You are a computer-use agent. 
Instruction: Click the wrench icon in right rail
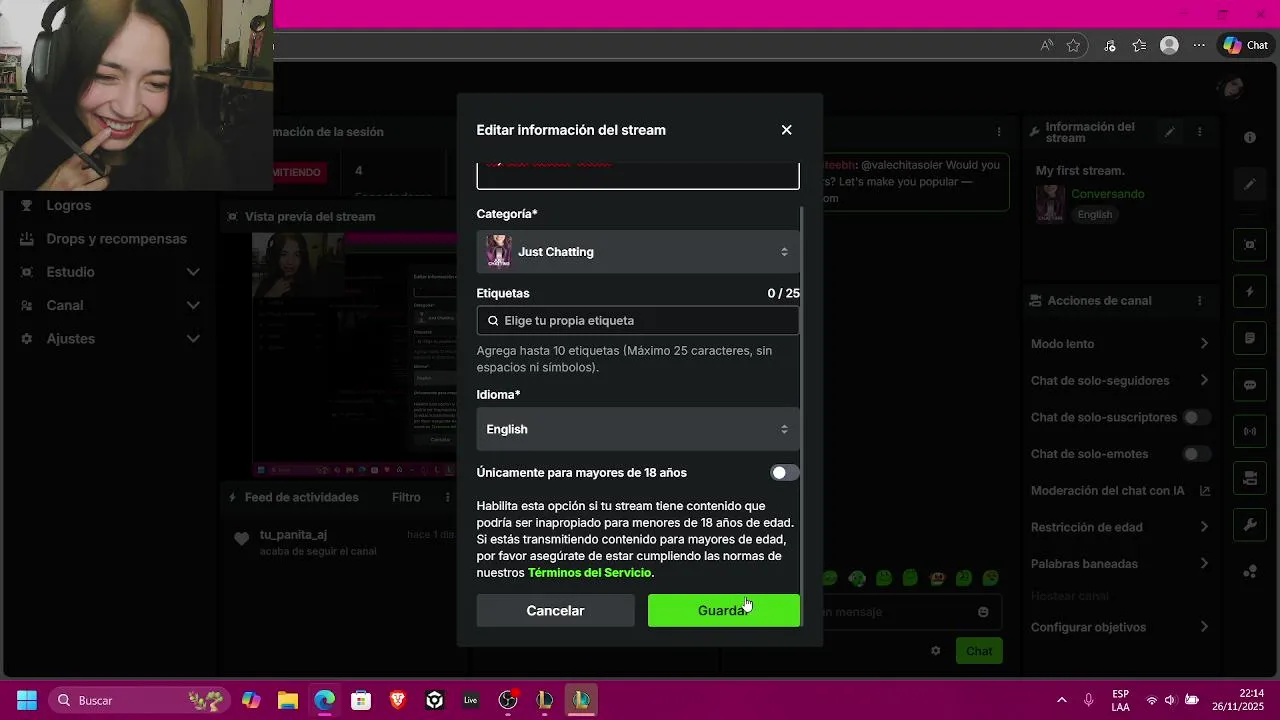[1250, 525]
